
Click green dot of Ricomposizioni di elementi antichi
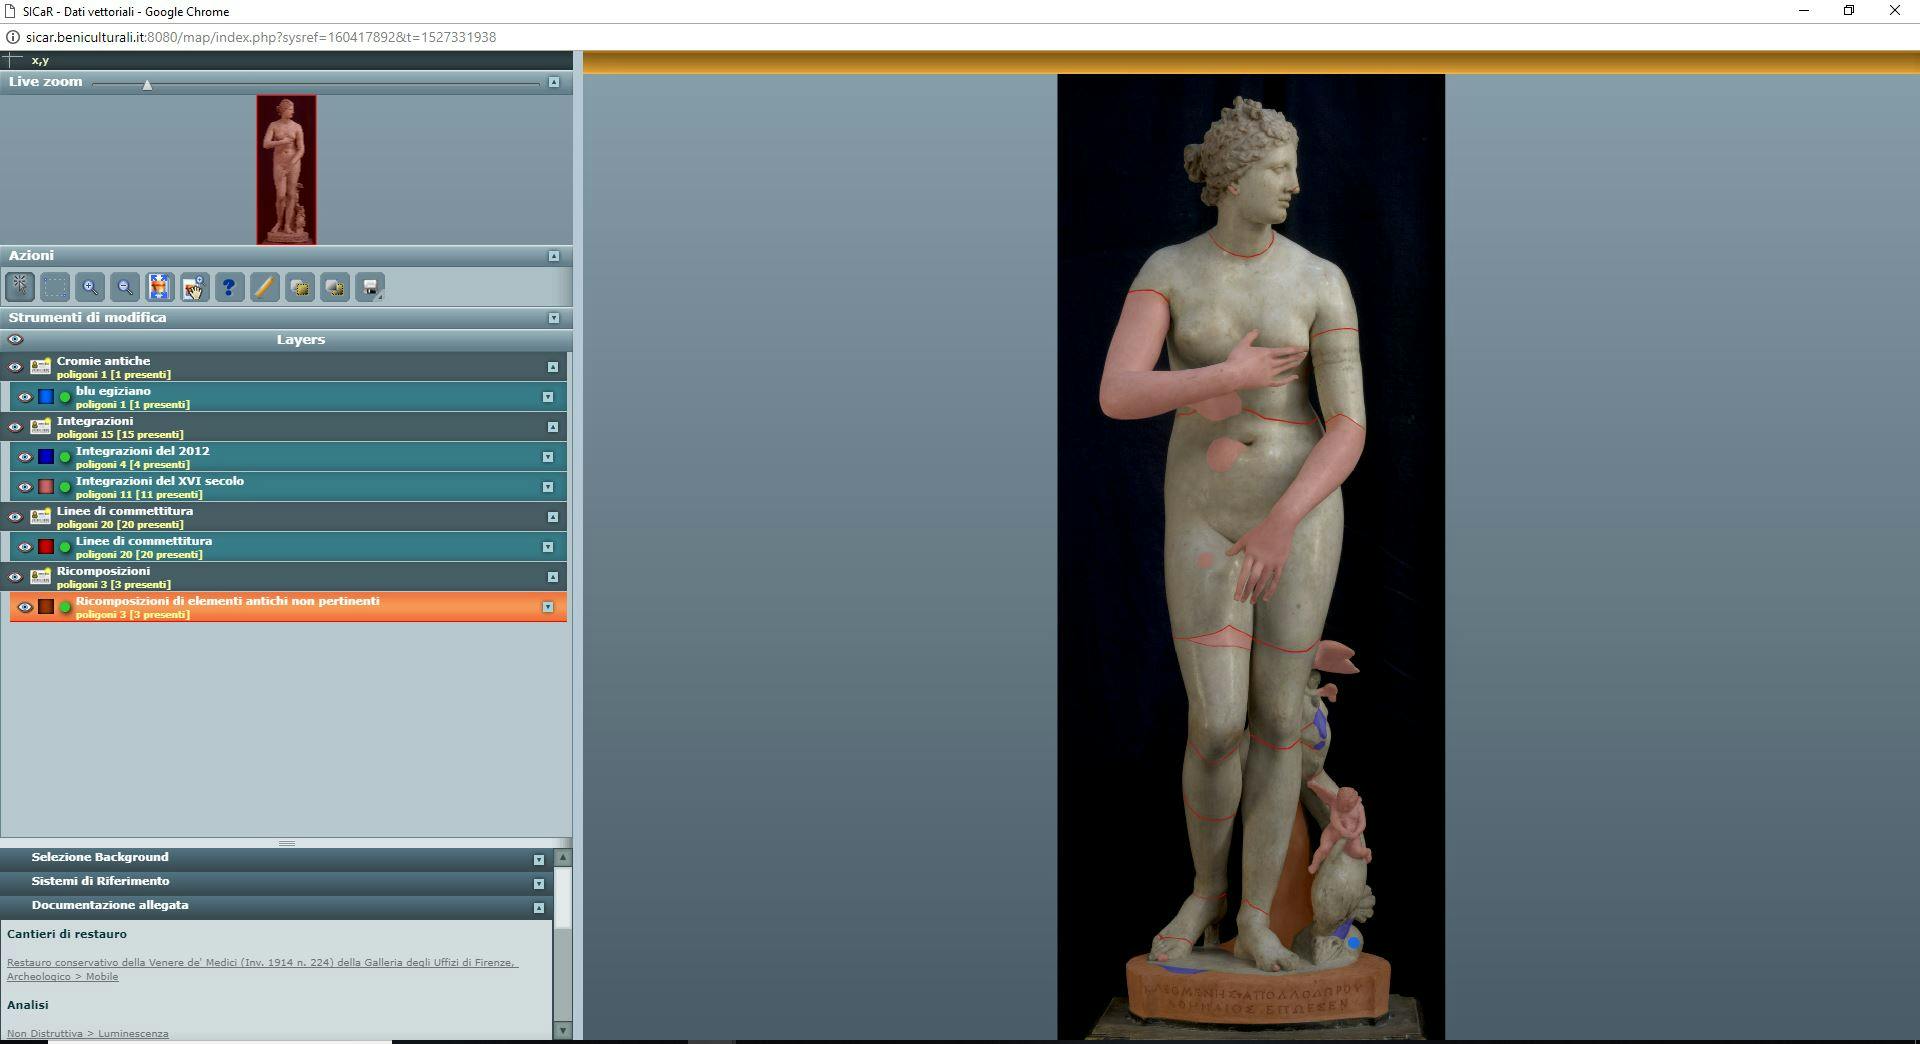[65, 607]
